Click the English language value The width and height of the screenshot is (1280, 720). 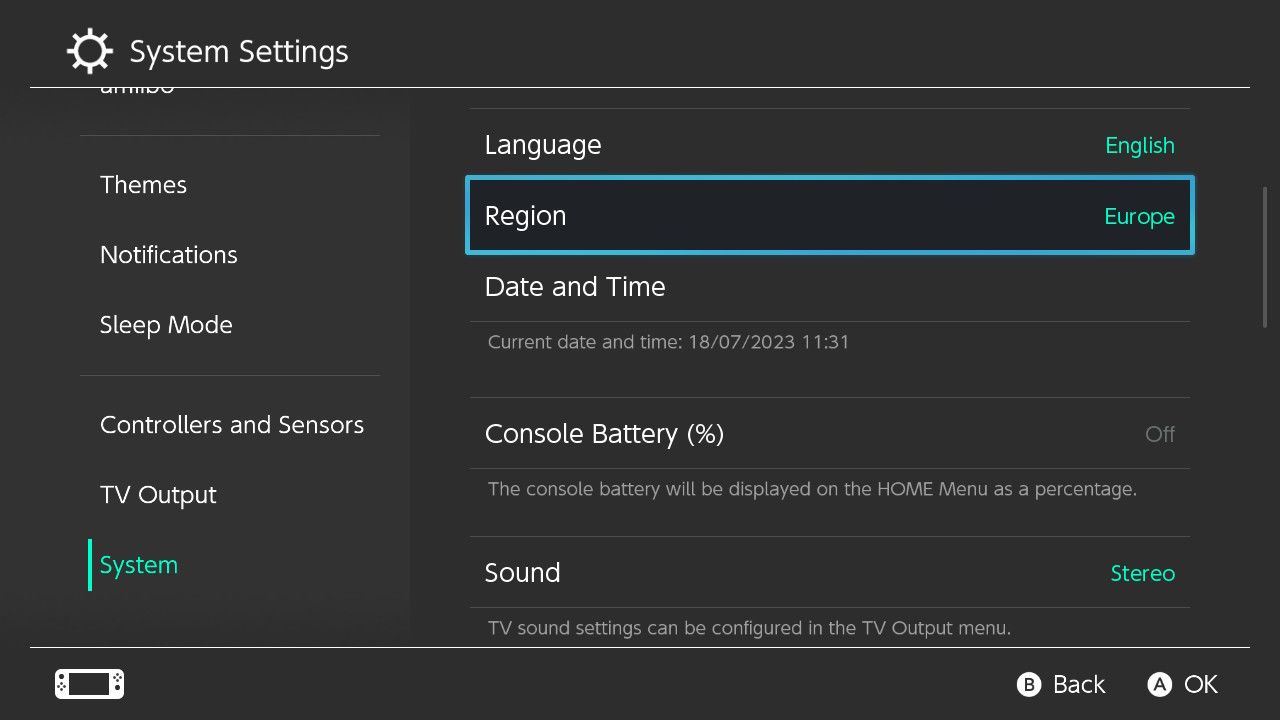click(1140, 145)
